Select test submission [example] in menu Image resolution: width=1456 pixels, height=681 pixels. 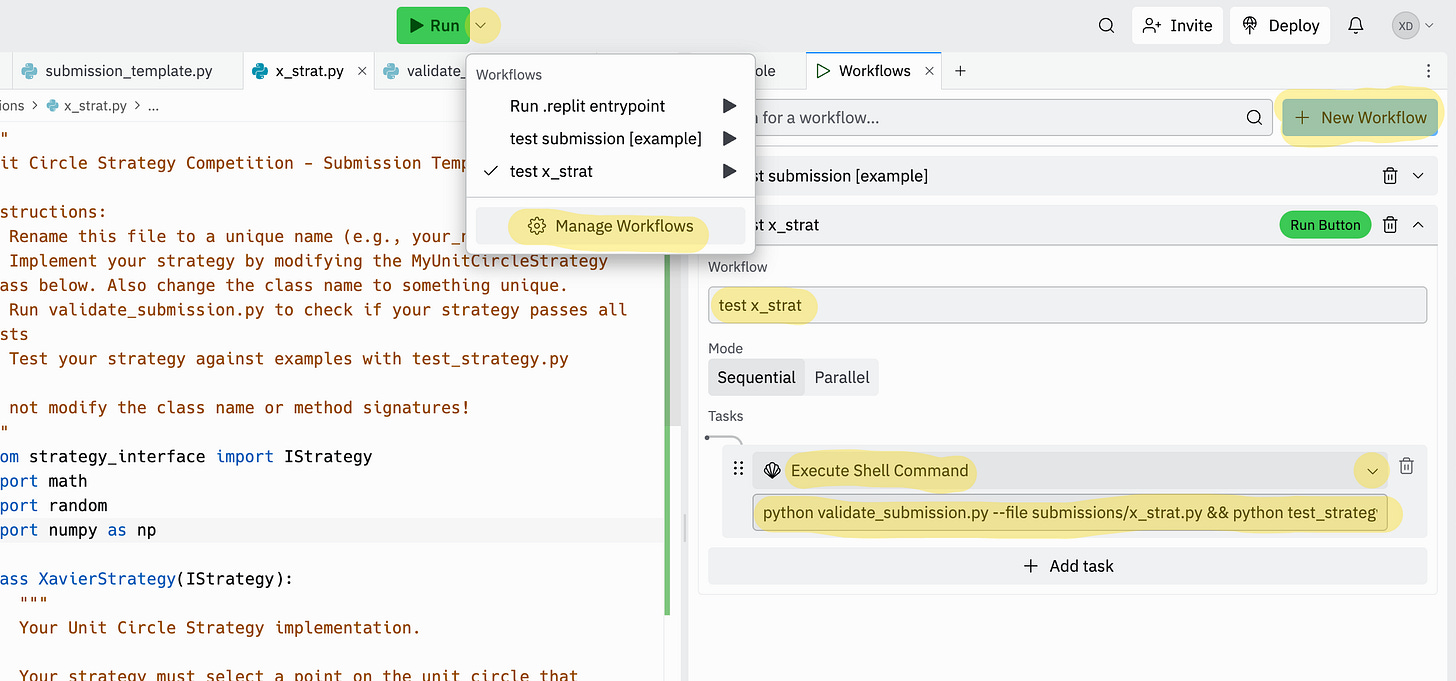(605, 139)
